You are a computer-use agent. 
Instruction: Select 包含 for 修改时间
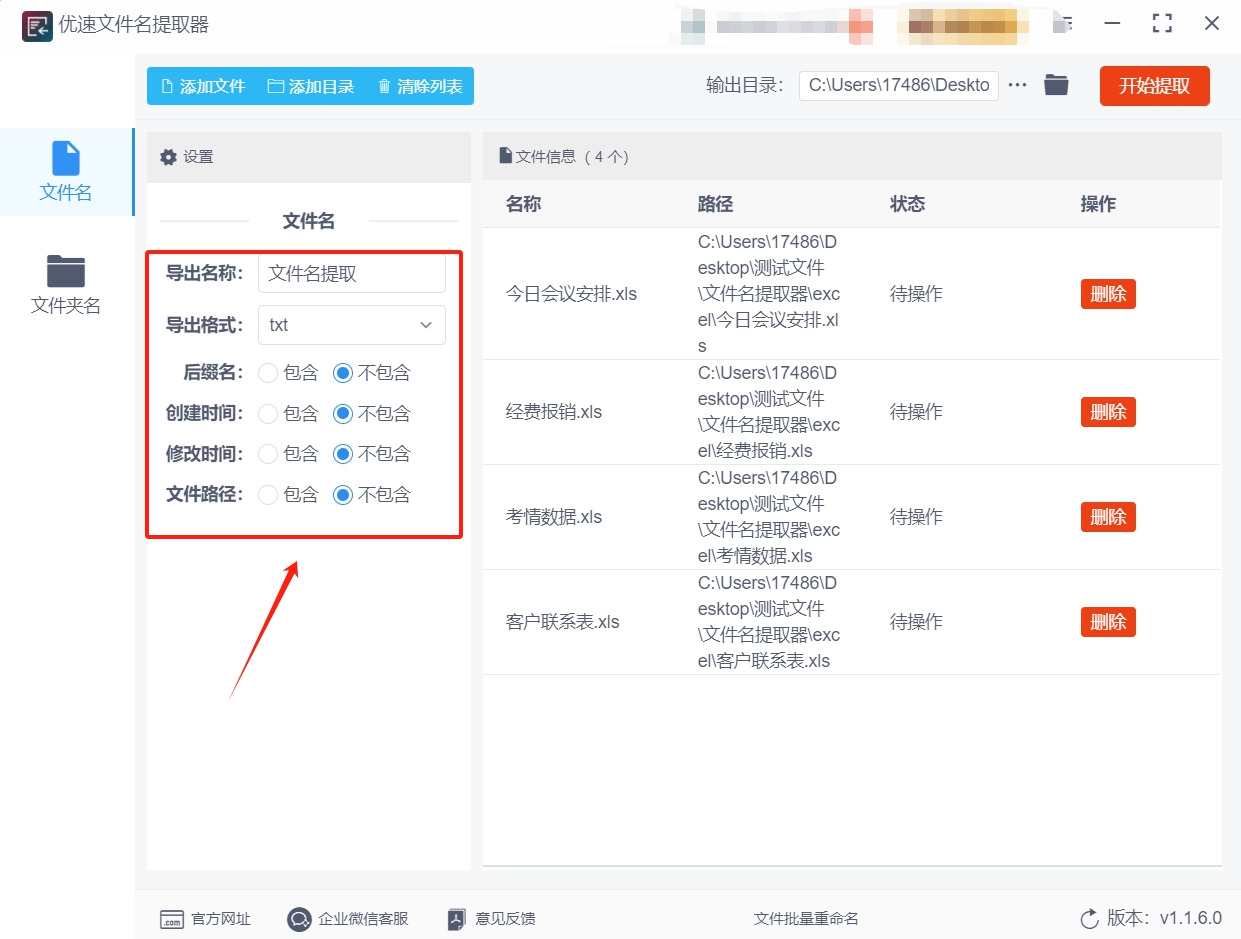click(x=268, y=454)
